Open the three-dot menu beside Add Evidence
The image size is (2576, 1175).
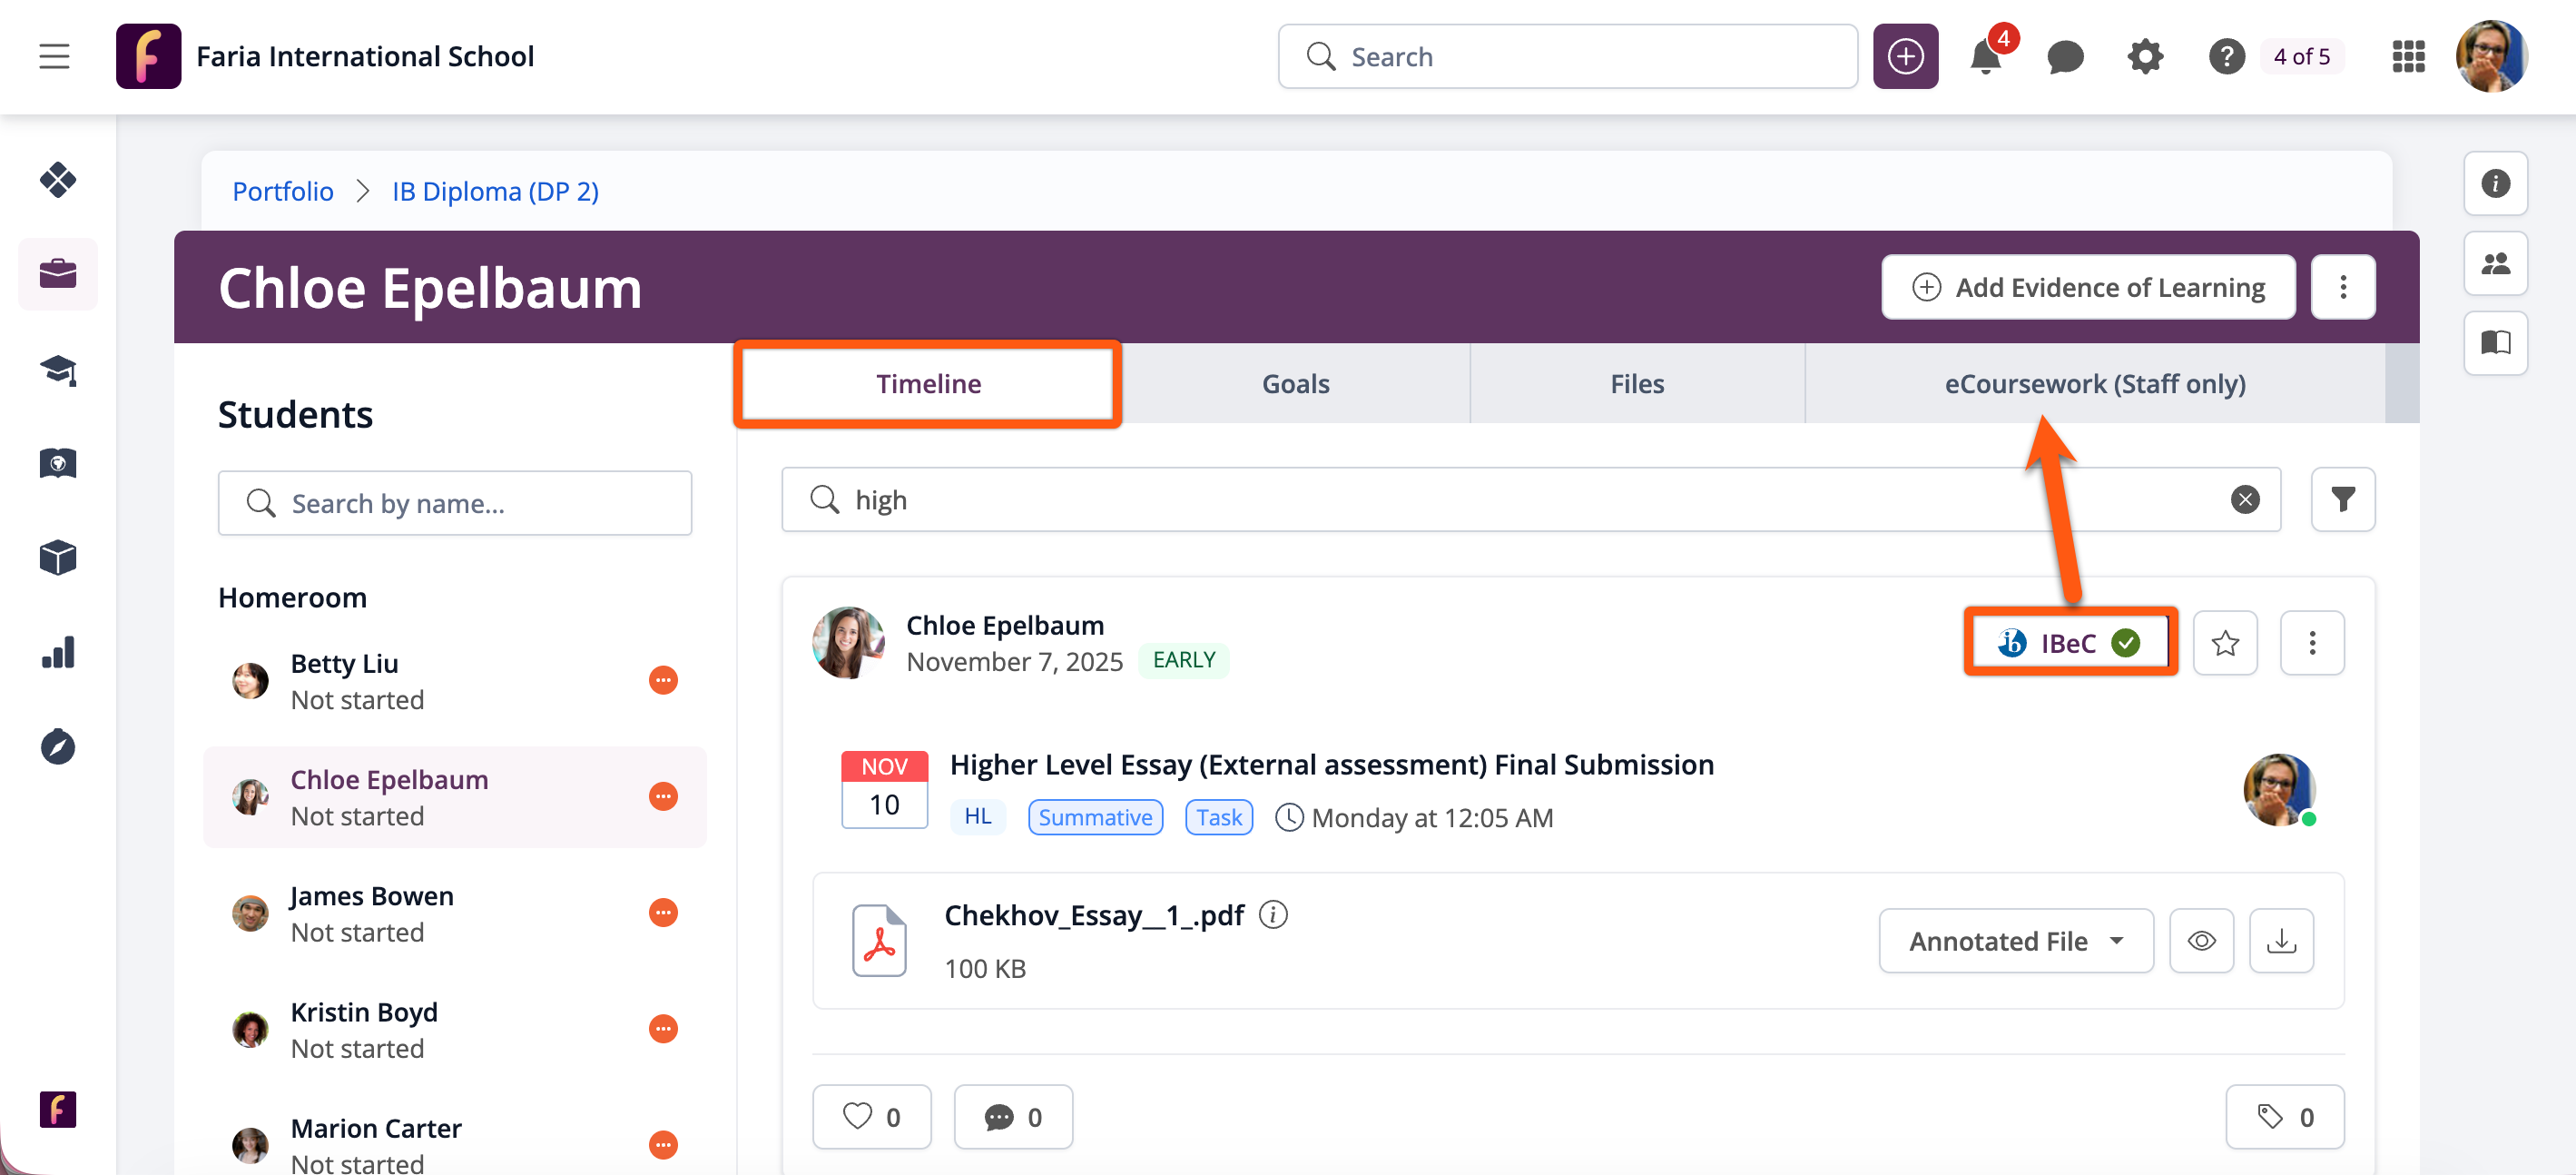point(2342,288)
